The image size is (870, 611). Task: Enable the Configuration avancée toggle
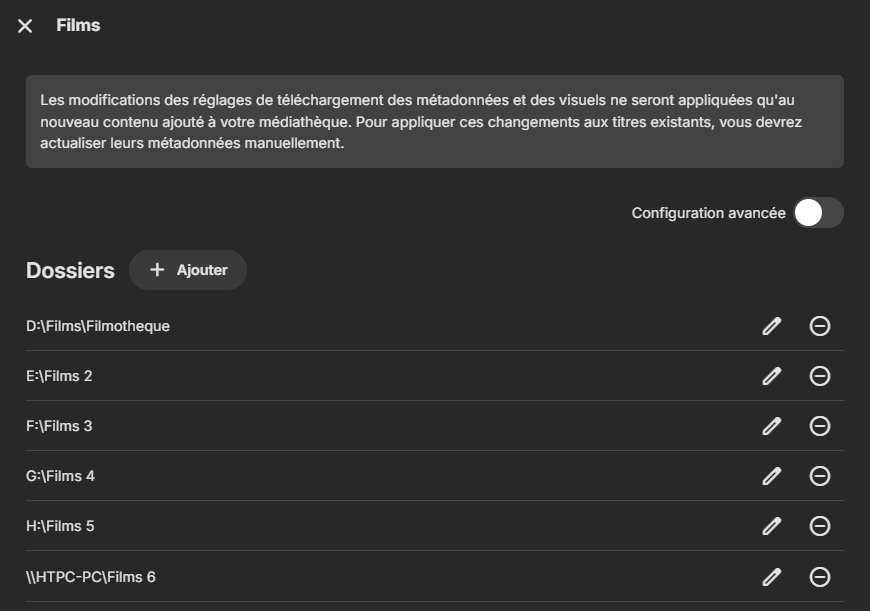(x=818, y=213)
